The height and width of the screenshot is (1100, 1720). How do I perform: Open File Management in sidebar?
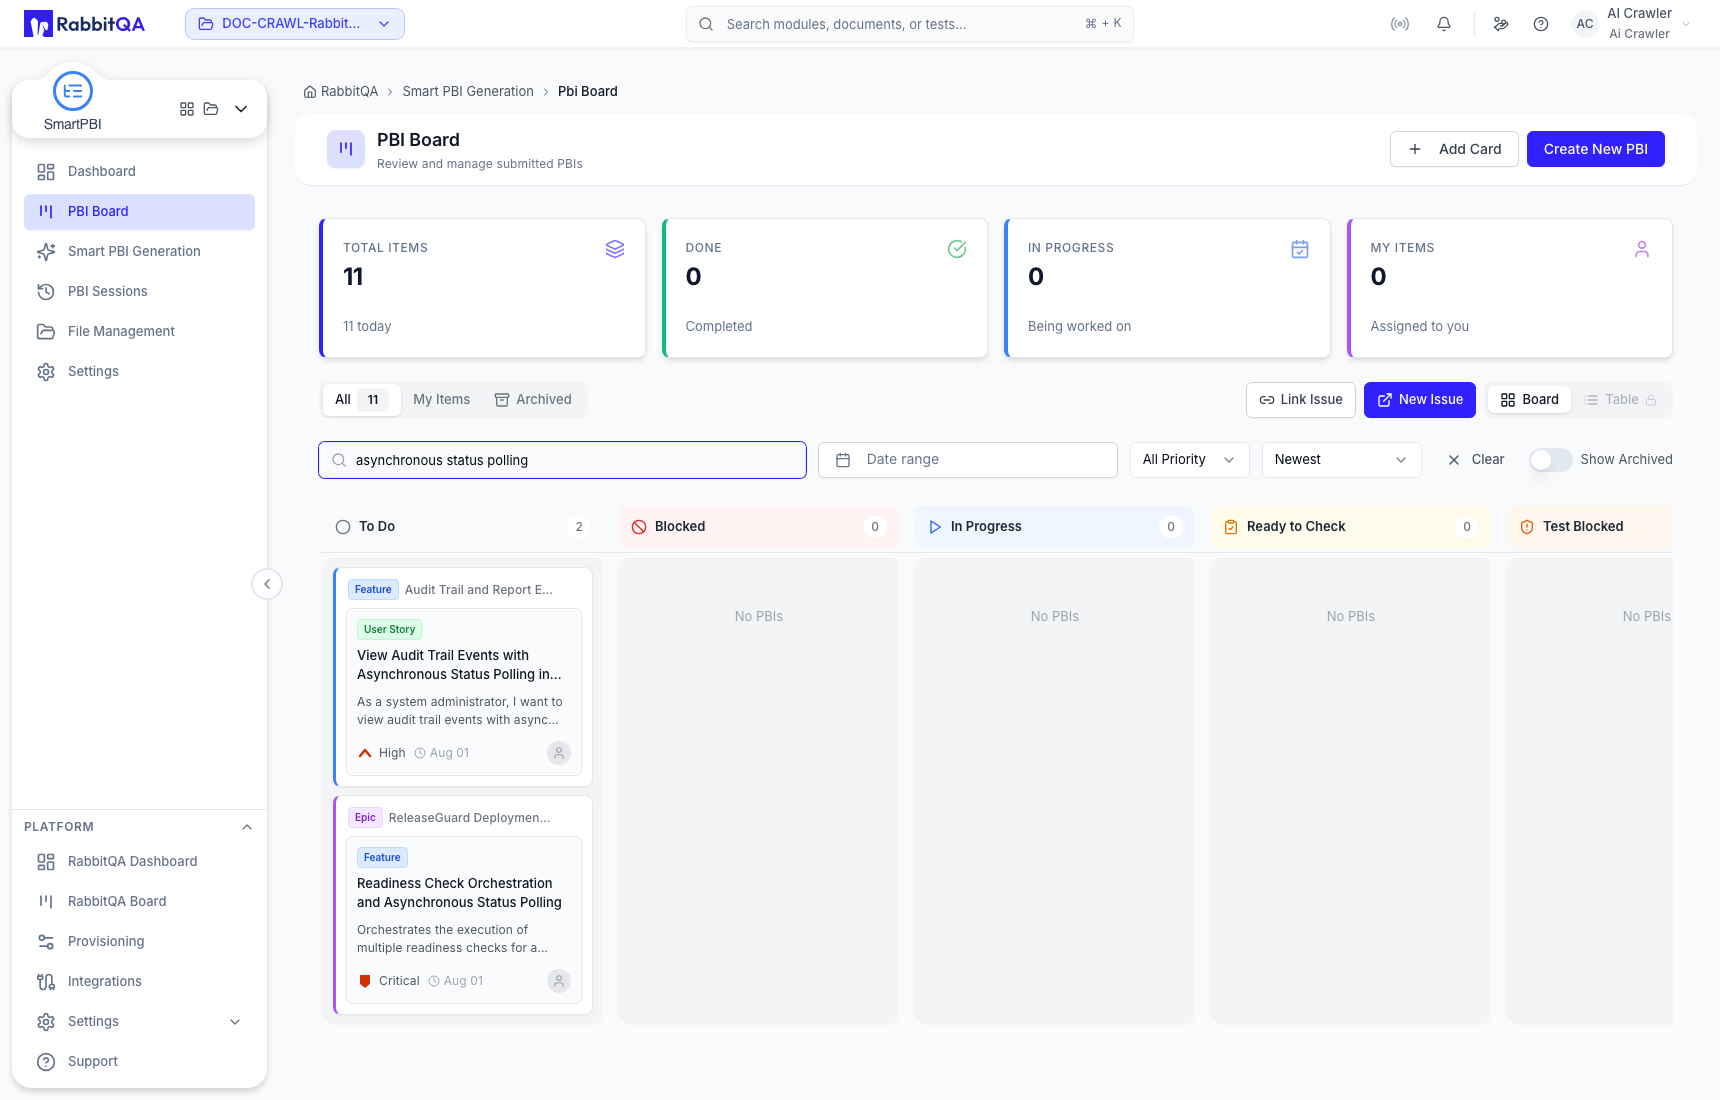pyautogui.click(x=140, y=332)
